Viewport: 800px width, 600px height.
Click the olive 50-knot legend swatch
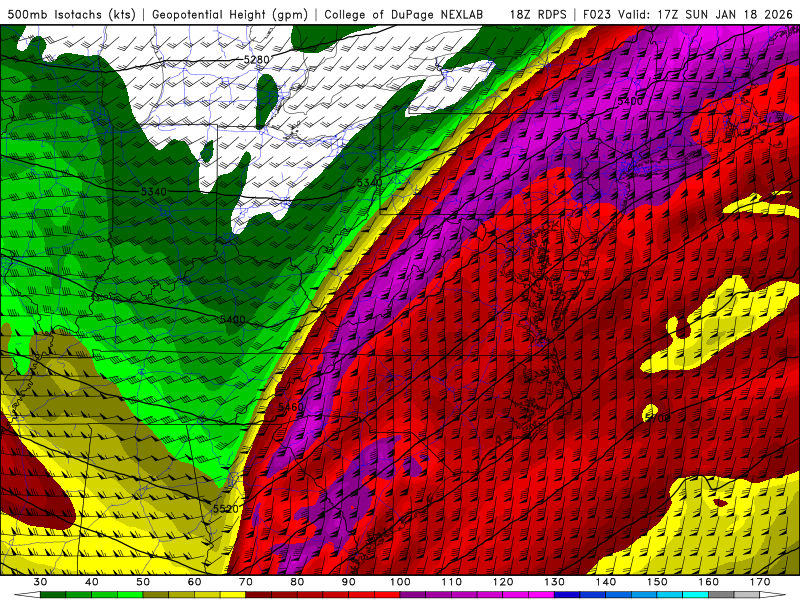(156, 595)
